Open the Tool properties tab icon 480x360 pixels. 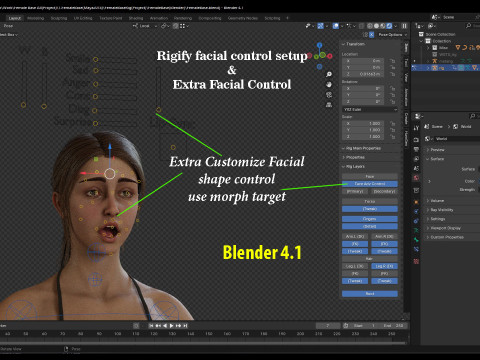coord(416,128)
